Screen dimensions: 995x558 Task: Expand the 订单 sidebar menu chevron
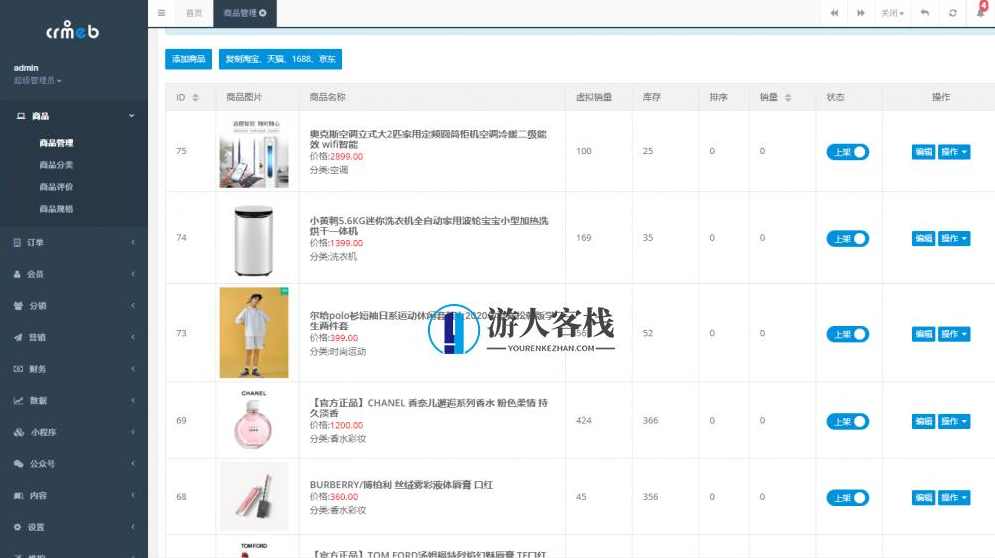(133, 242)
